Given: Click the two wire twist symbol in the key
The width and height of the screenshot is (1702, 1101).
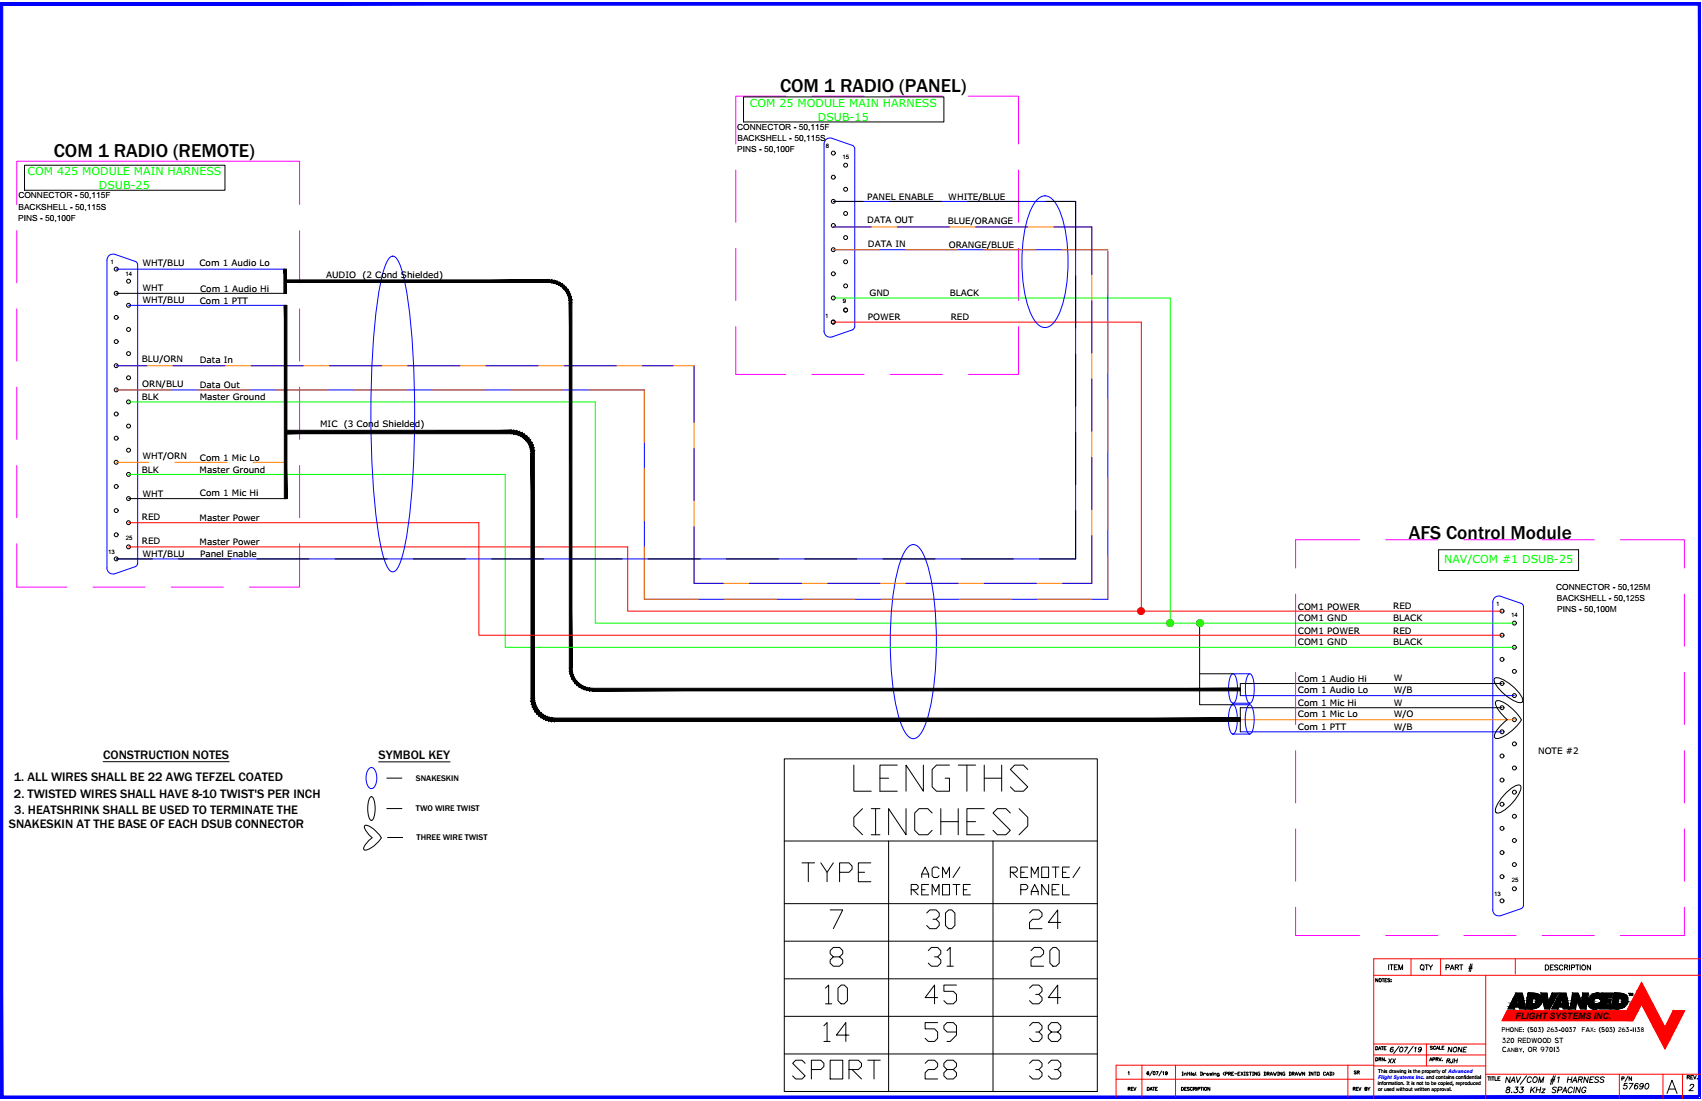Looking at the screenshot, I should click(x=371, y=808).
